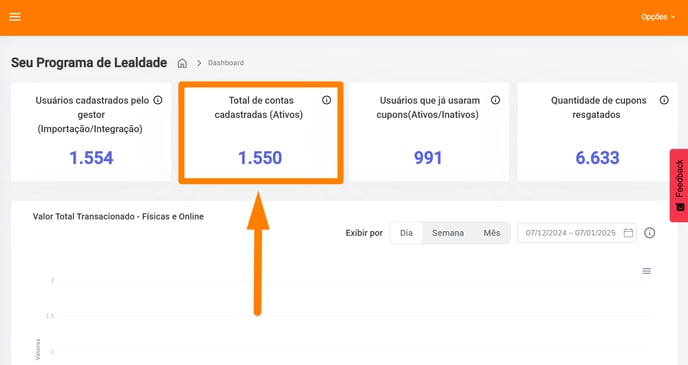Show info for Quantidade de cupons resgatados
688x365 pixels.
(664, 100)
